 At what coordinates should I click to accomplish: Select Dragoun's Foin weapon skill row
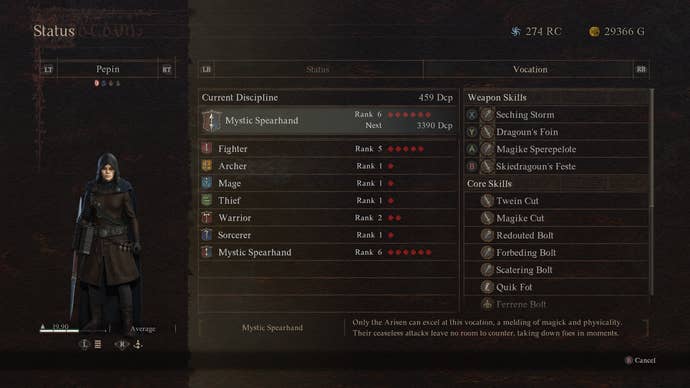click(x=557, y=132)
